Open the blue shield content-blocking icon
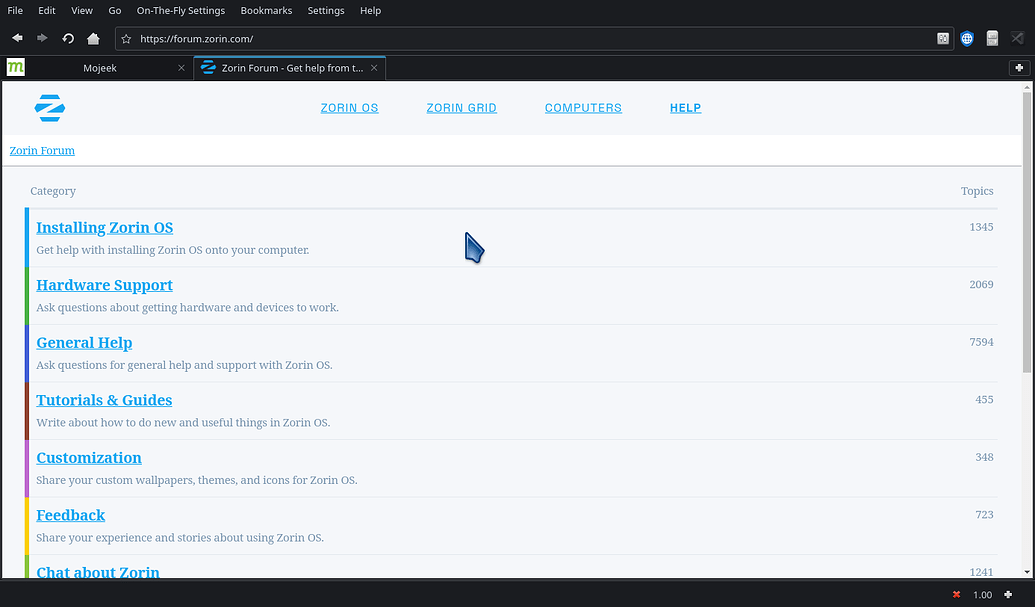The image size is (1035, 607). (966, 38)
